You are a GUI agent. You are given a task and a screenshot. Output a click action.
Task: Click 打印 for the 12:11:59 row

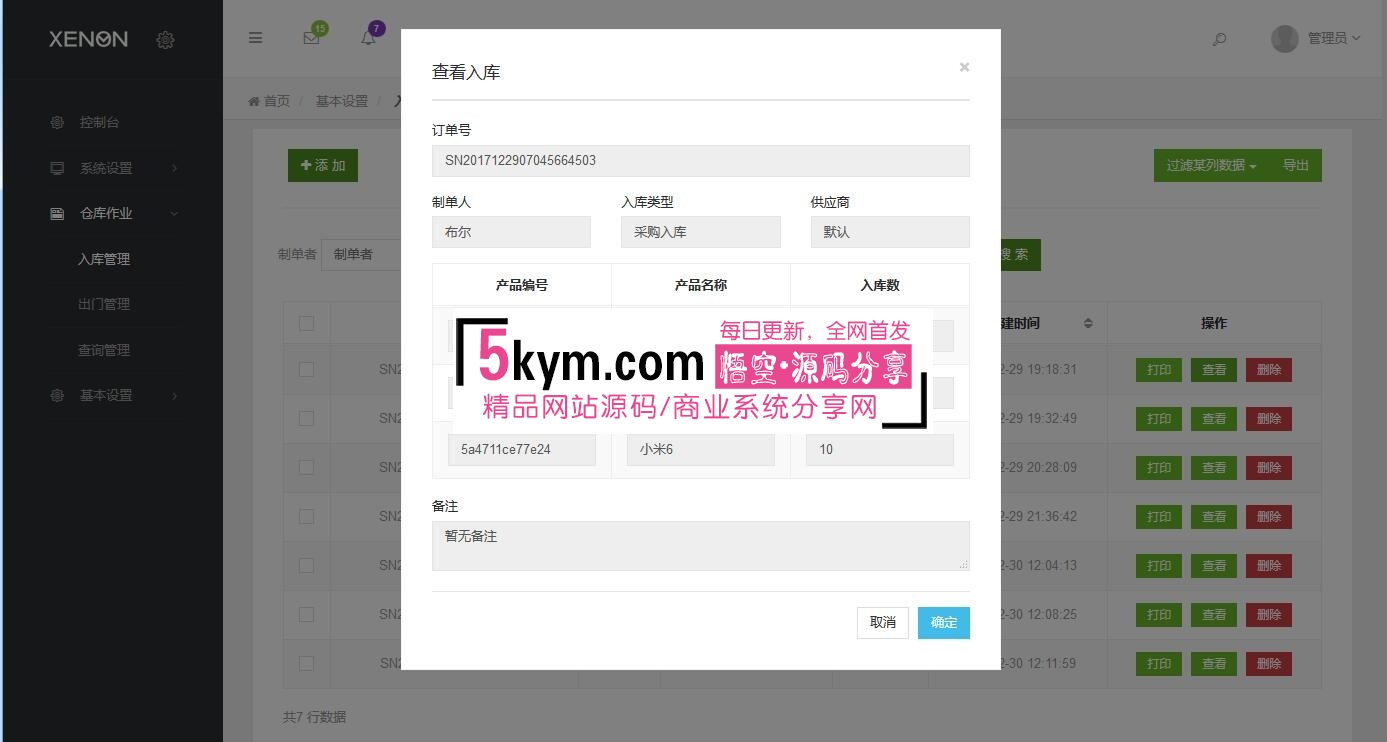(1159, 664)
